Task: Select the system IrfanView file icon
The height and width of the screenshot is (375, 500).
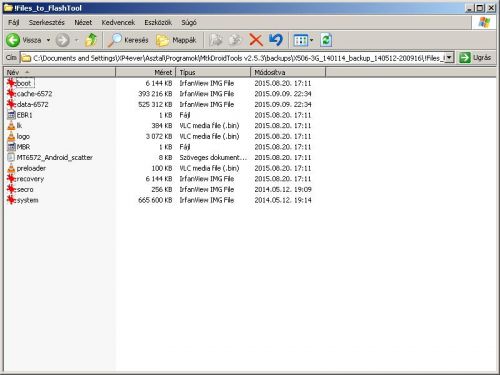Action: [x=11, y=200]
